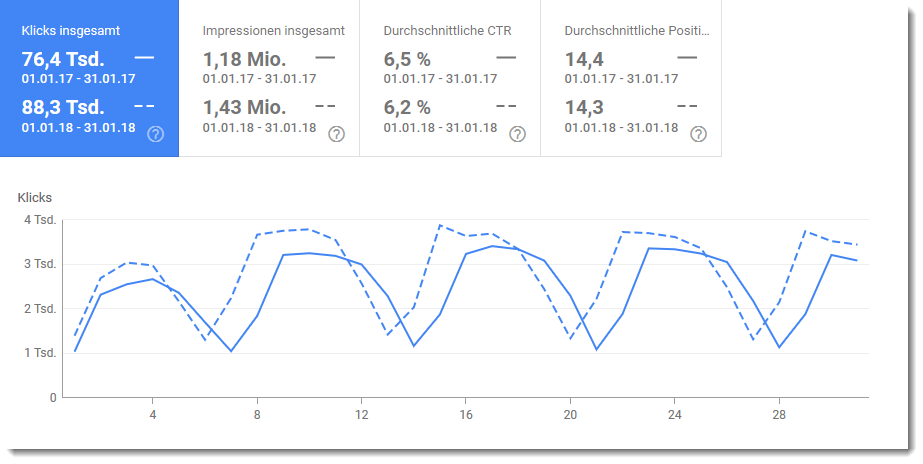The image size is (923, 464).
Task: Select the 14,4 position value
Action: [584, 59]
